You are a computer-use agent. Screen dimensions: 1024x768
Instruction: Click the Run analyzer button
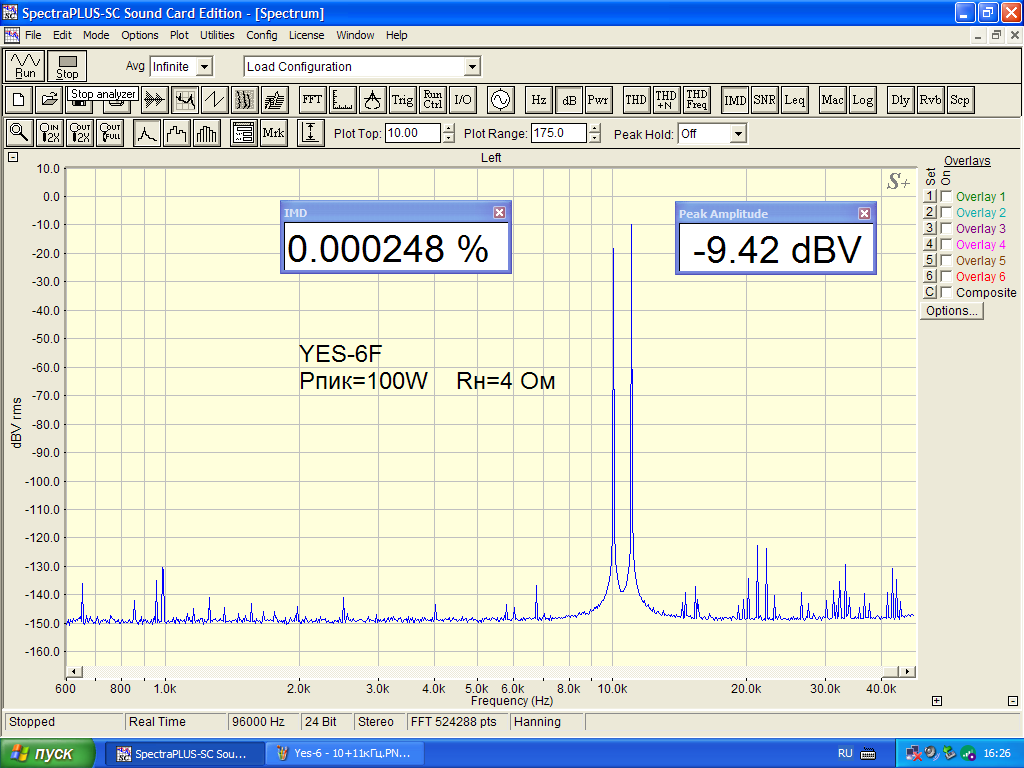coord(25,66)
